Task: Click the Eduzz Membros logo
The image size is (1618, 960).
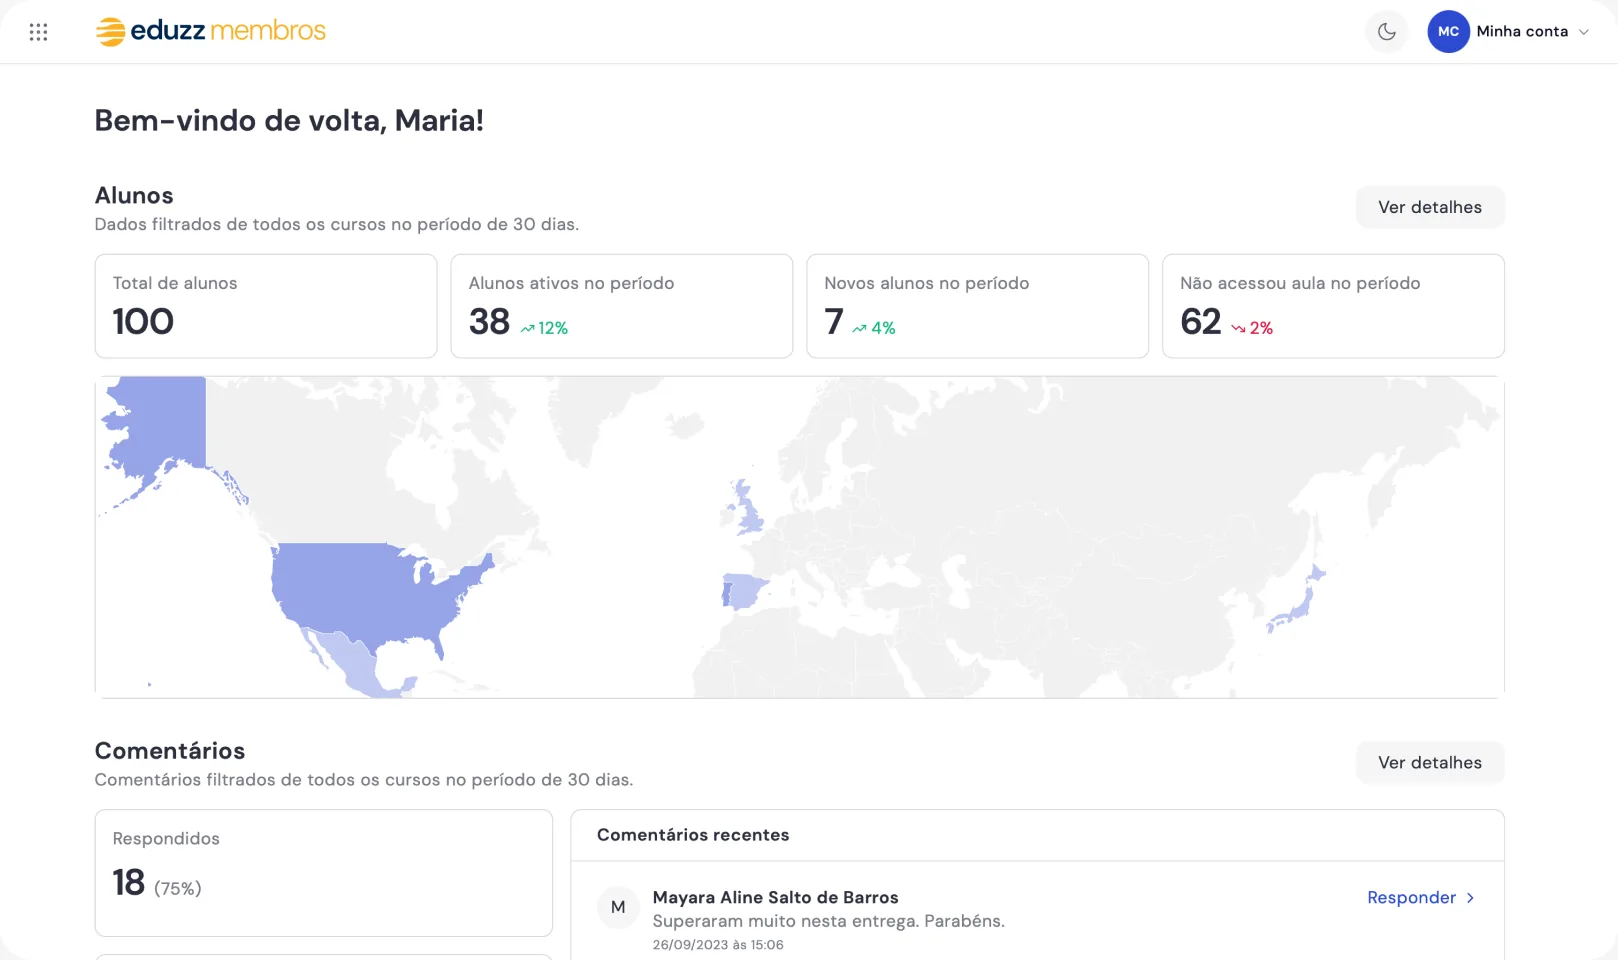Action: click(x=211, y=31)
